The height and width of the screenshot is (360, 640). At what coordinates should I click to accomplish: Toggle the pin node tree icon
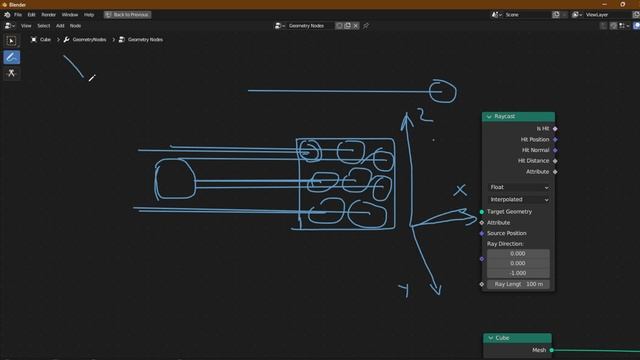pyautogui.click(x=366, y=26)
